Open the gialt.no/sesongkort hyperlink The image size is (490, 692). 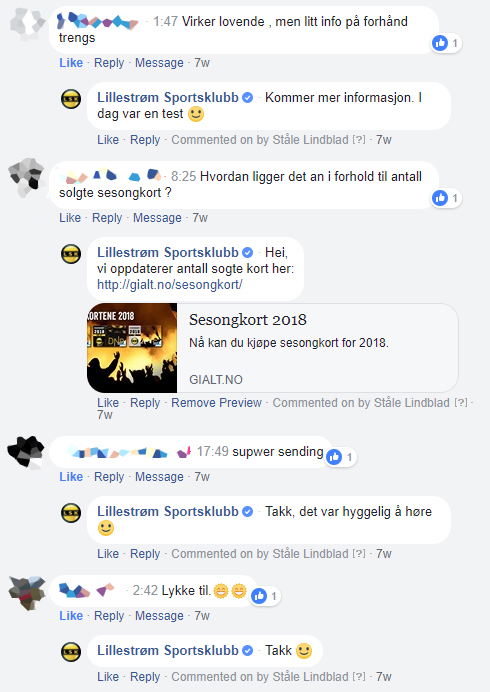coord(170,285)
